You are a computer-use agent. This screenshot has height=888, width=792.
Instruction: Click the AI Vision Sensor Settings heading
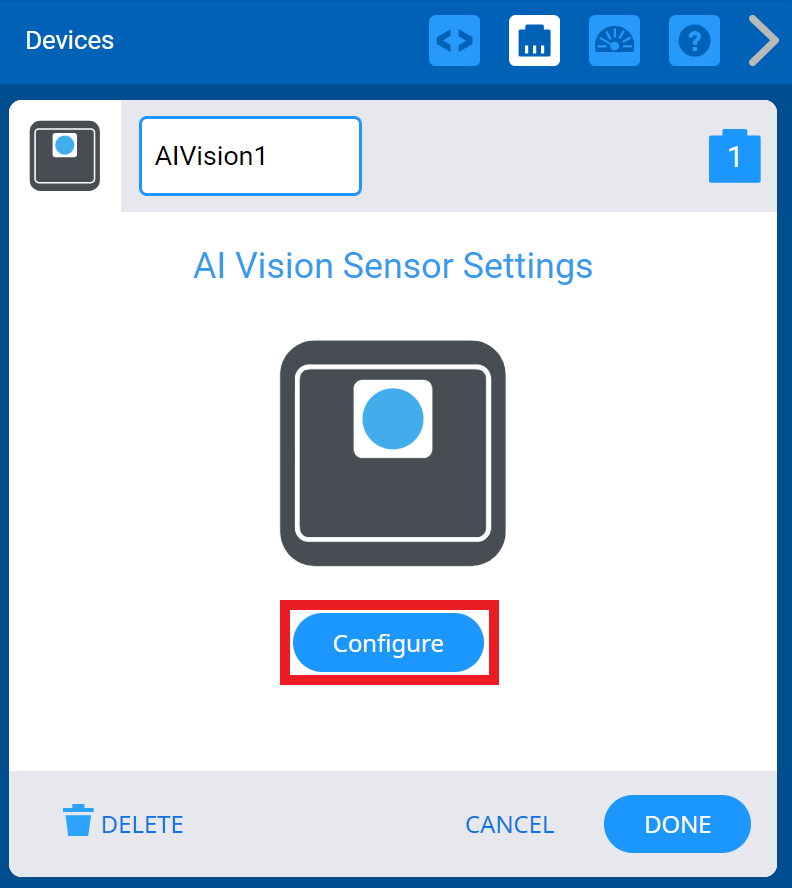click(x=393, y=265)
